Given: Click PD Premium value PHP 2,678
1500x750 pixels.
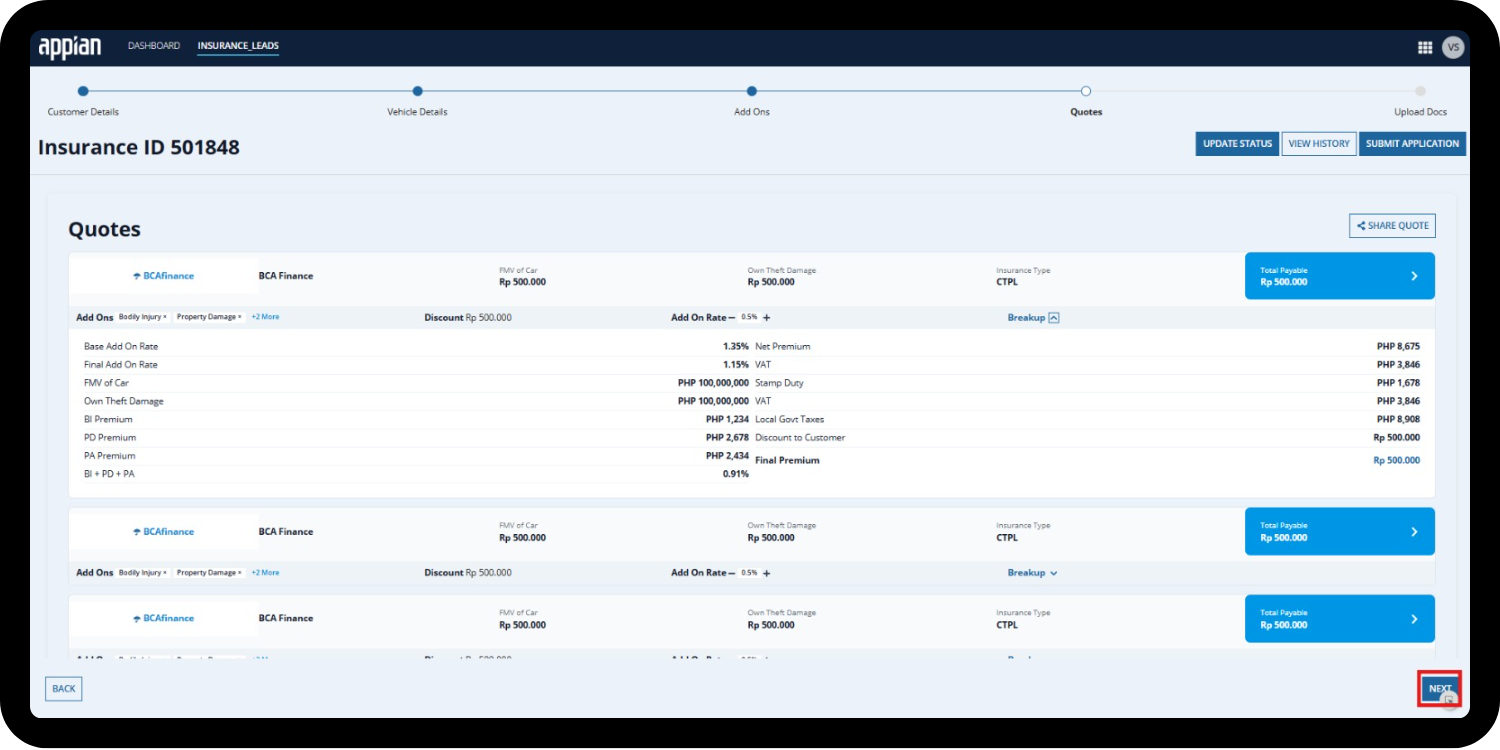Looking at the screenshot, I should pyautogui.click(x=727, y=438).
